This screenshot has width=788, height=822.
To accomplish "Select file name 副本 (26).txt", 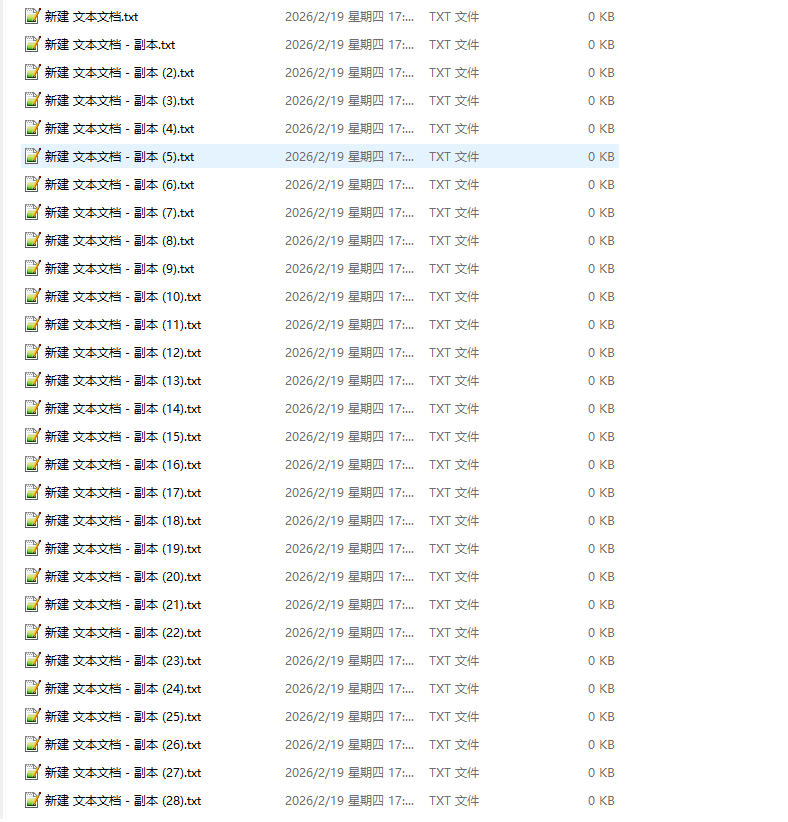I will click(x=123, y=744).
